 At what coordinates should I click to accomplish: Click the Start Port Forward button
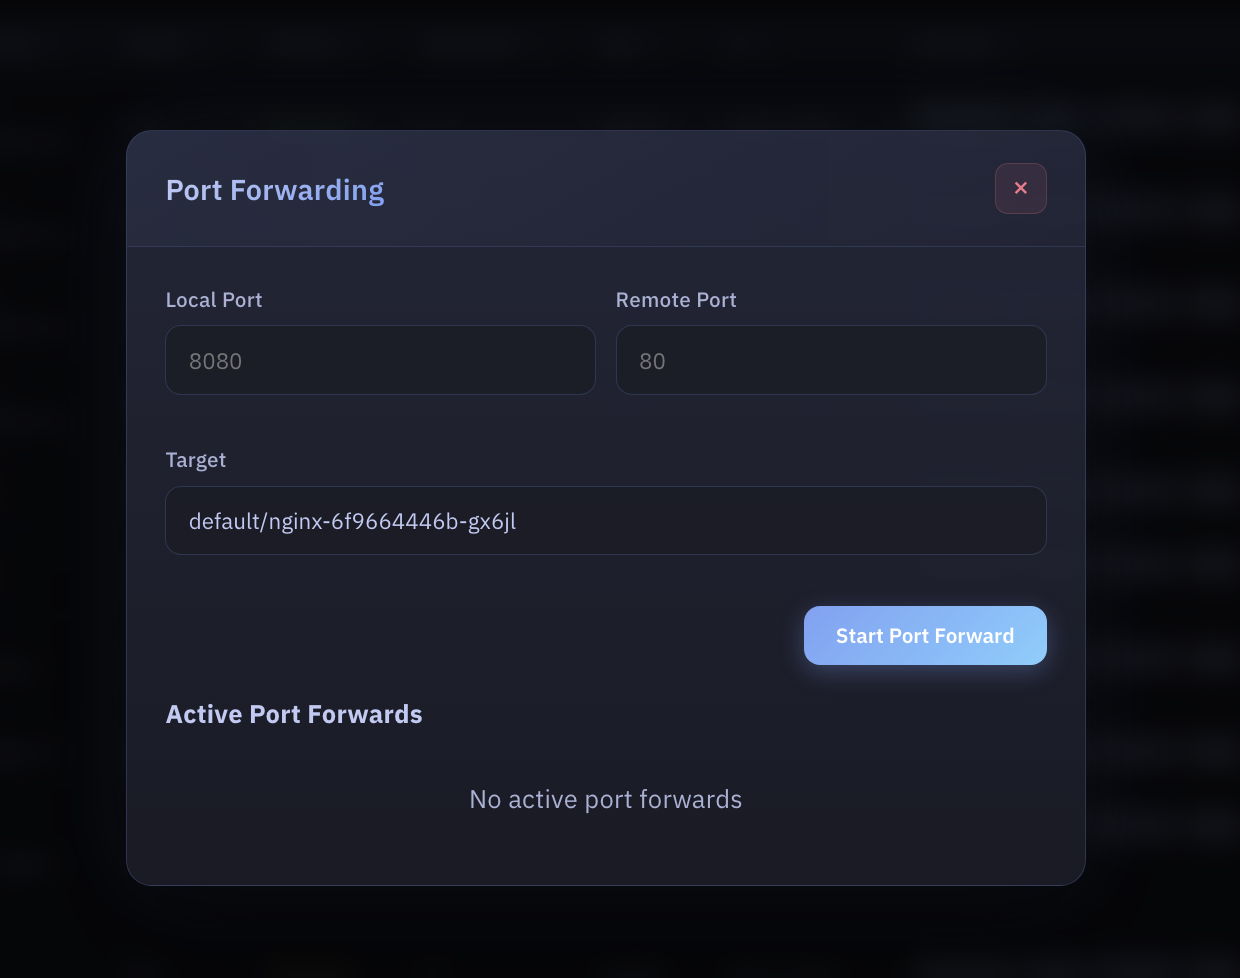pos(925,635)
